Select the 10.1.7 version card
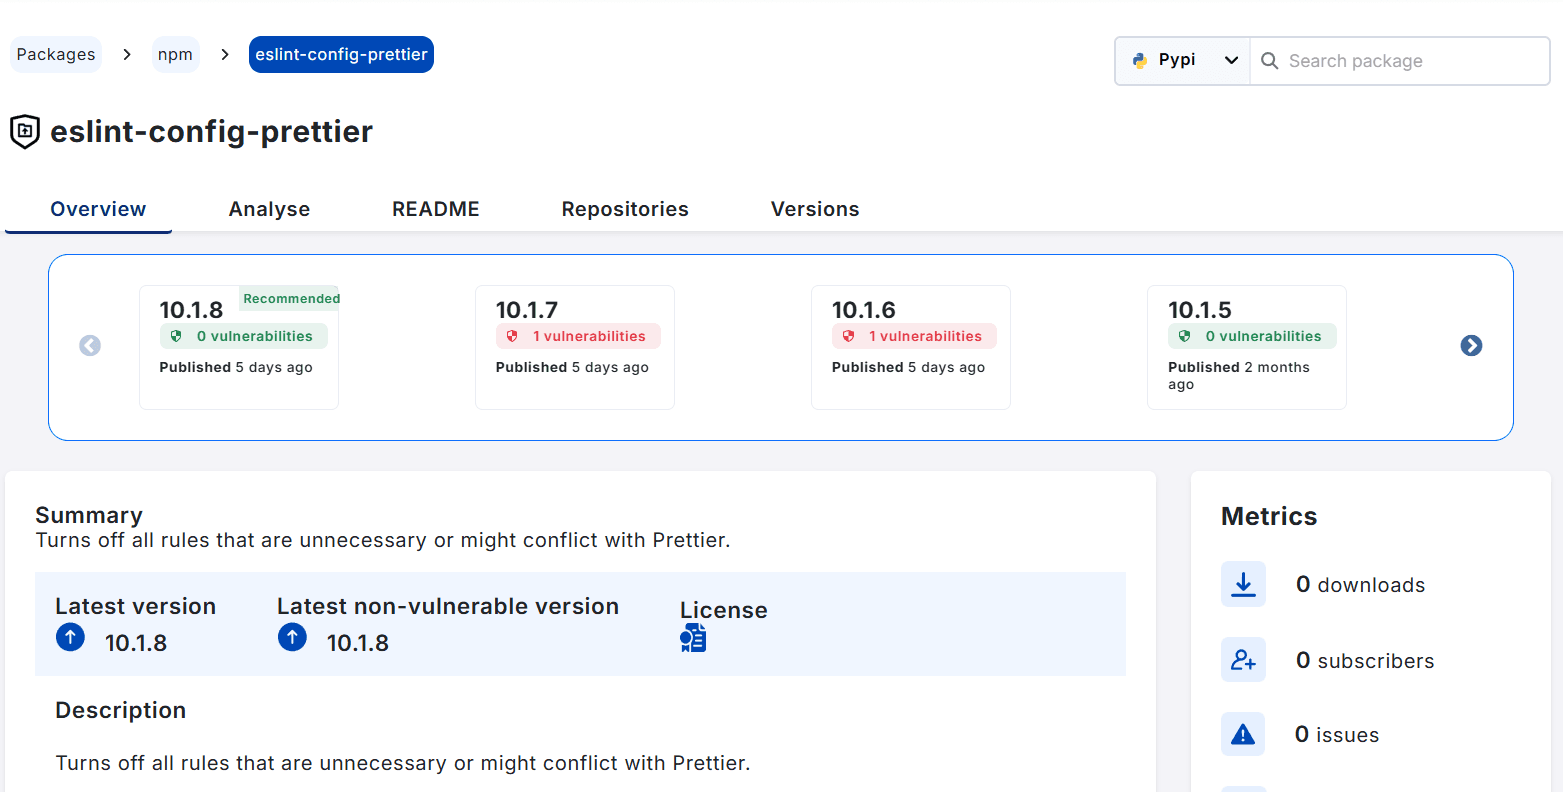Viewport: 1563px width, 792px height. click(x=575, y=347)
